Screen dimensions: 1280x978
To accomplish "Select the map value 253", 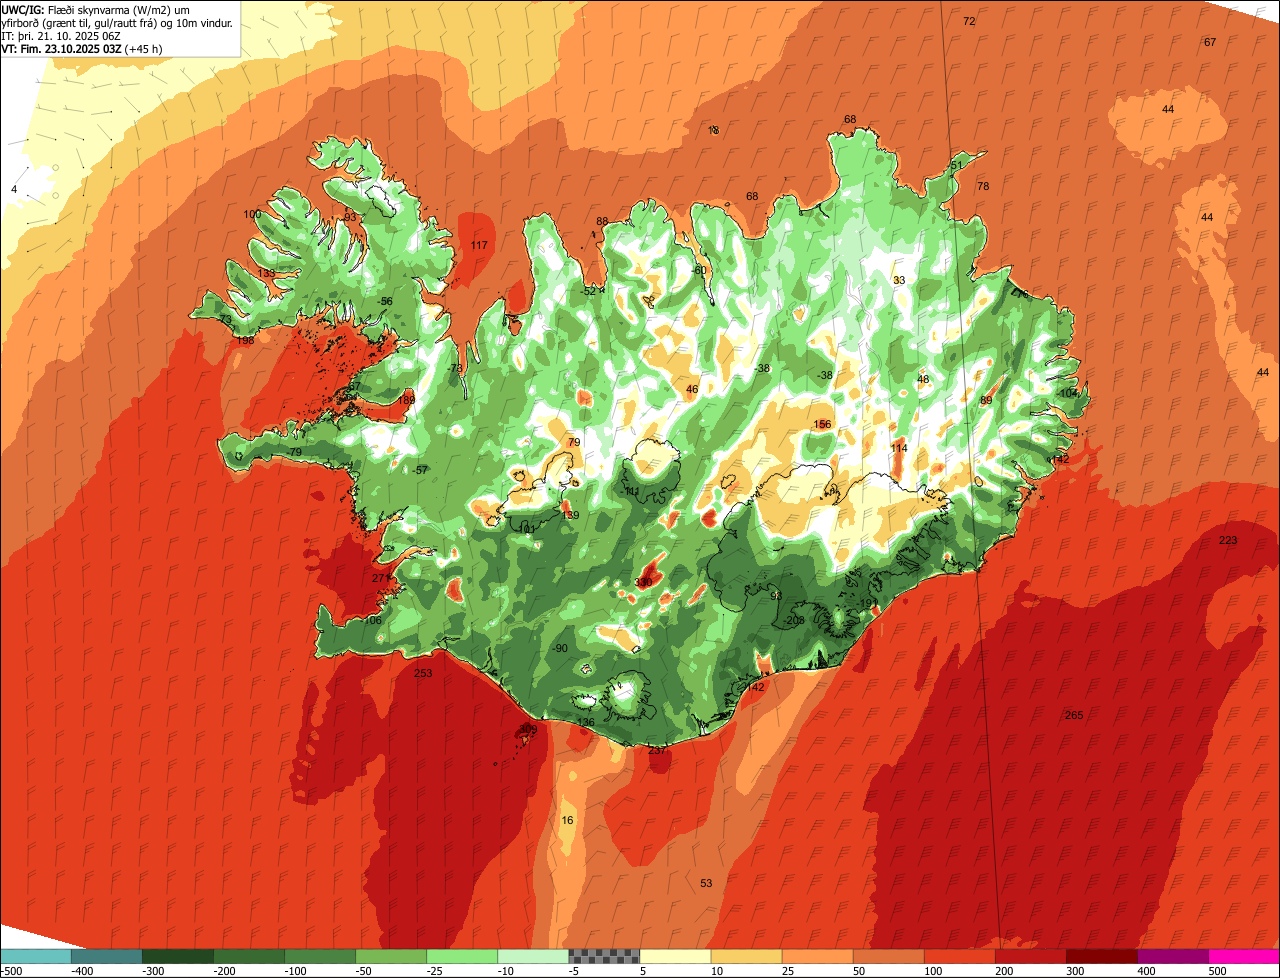I will tap(423, 673).
